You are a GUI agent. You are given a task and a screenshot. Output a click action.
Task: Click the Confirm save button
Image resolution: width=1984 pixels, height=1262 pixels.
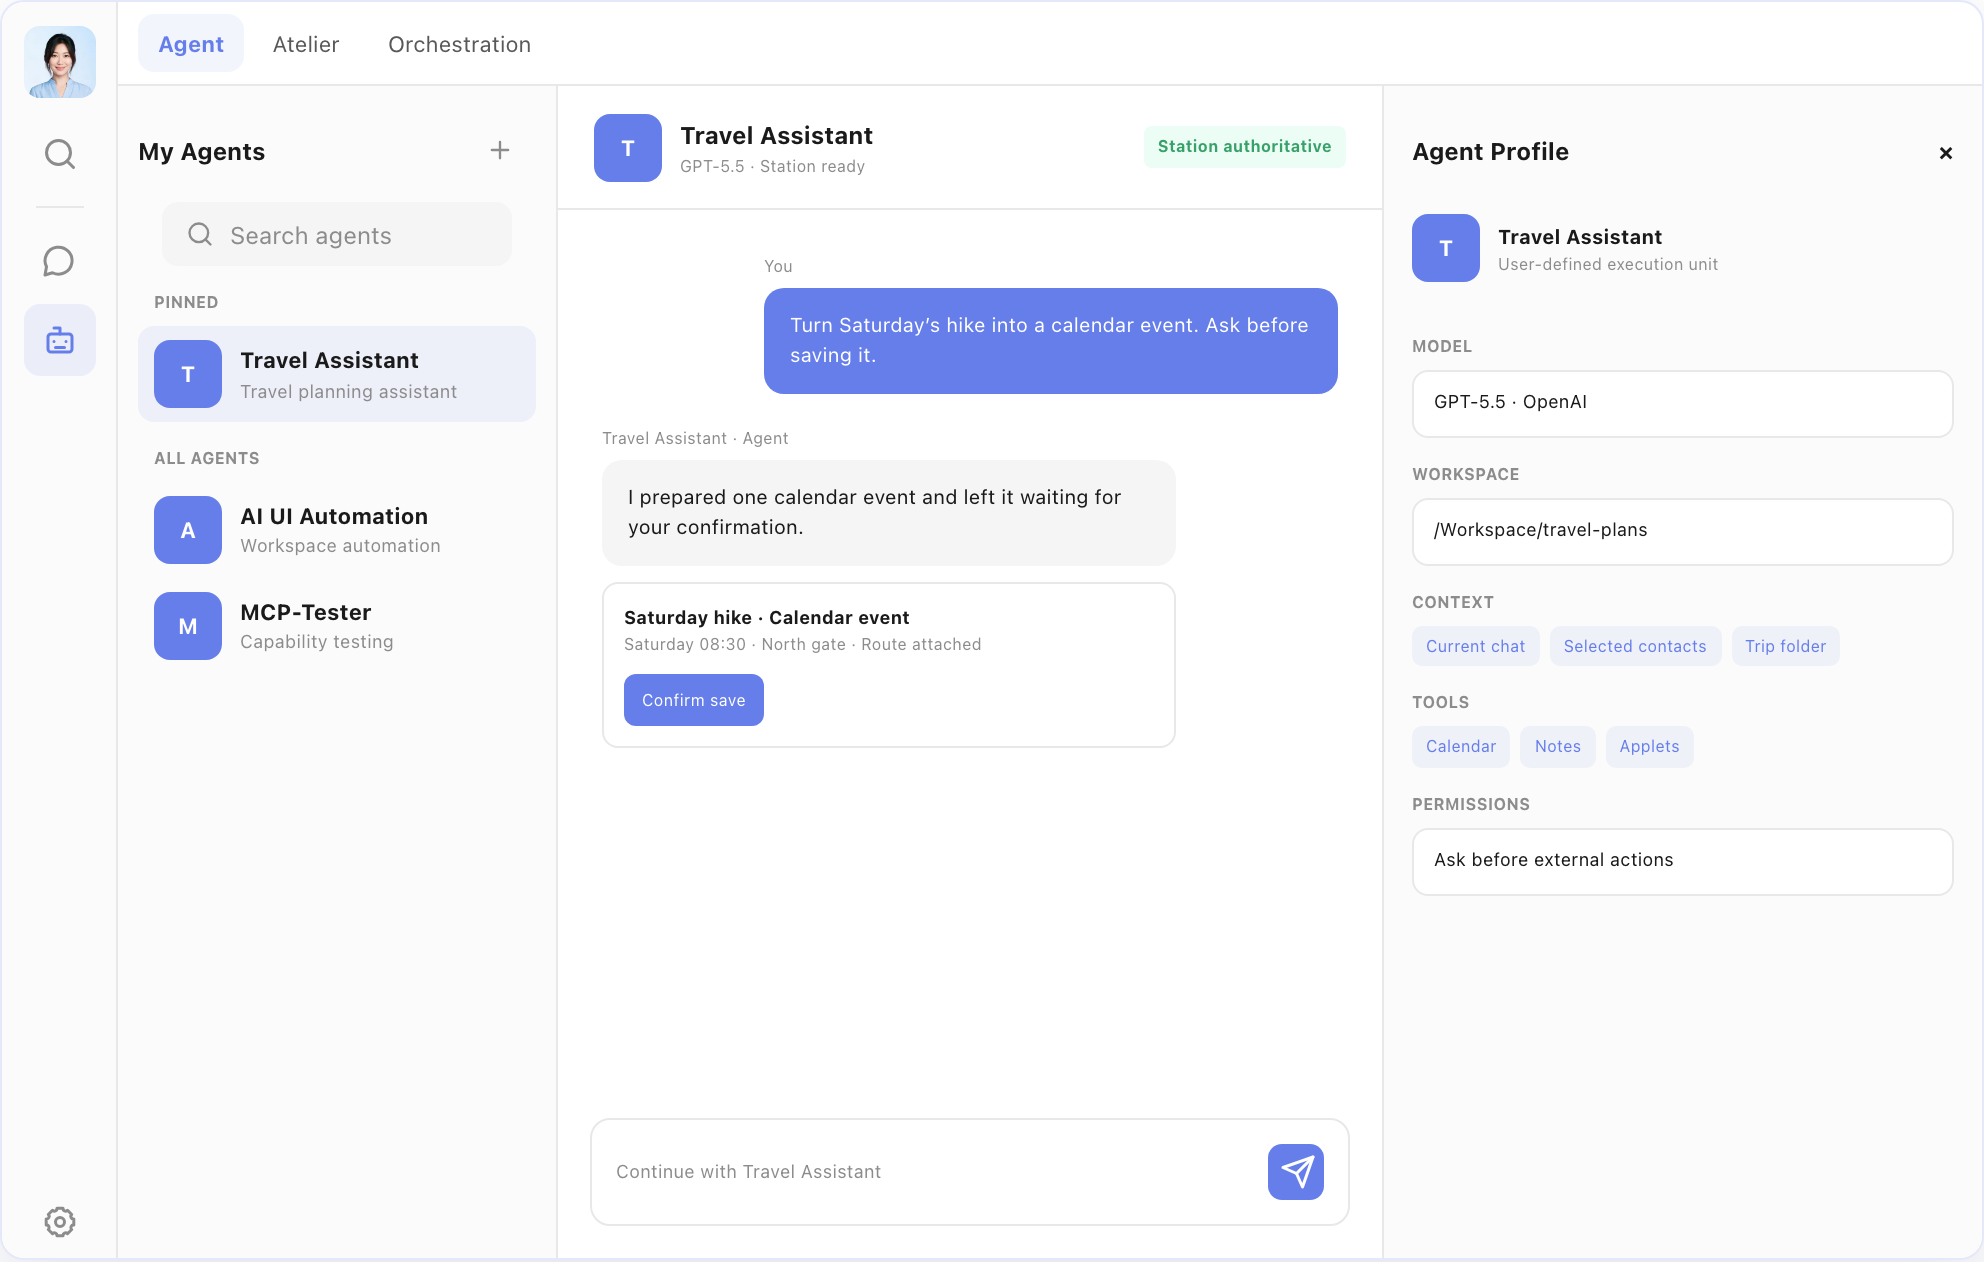click(x=694, y=700)
